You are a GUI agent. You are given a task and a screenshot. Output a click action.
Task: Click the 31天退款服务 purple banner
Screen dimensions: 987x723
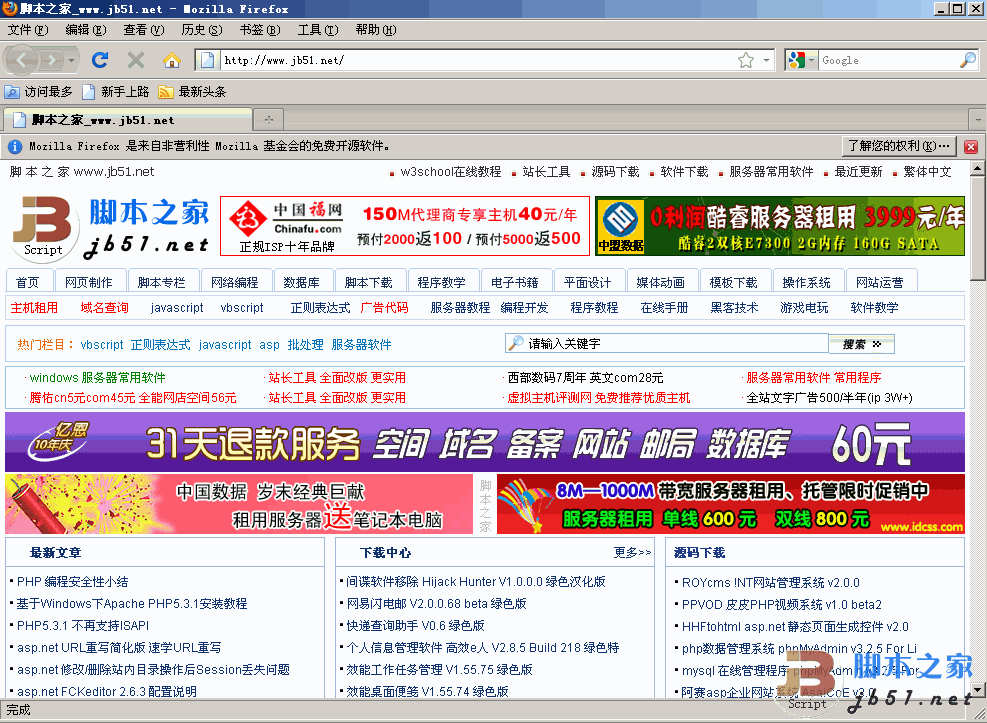point(485,442)
